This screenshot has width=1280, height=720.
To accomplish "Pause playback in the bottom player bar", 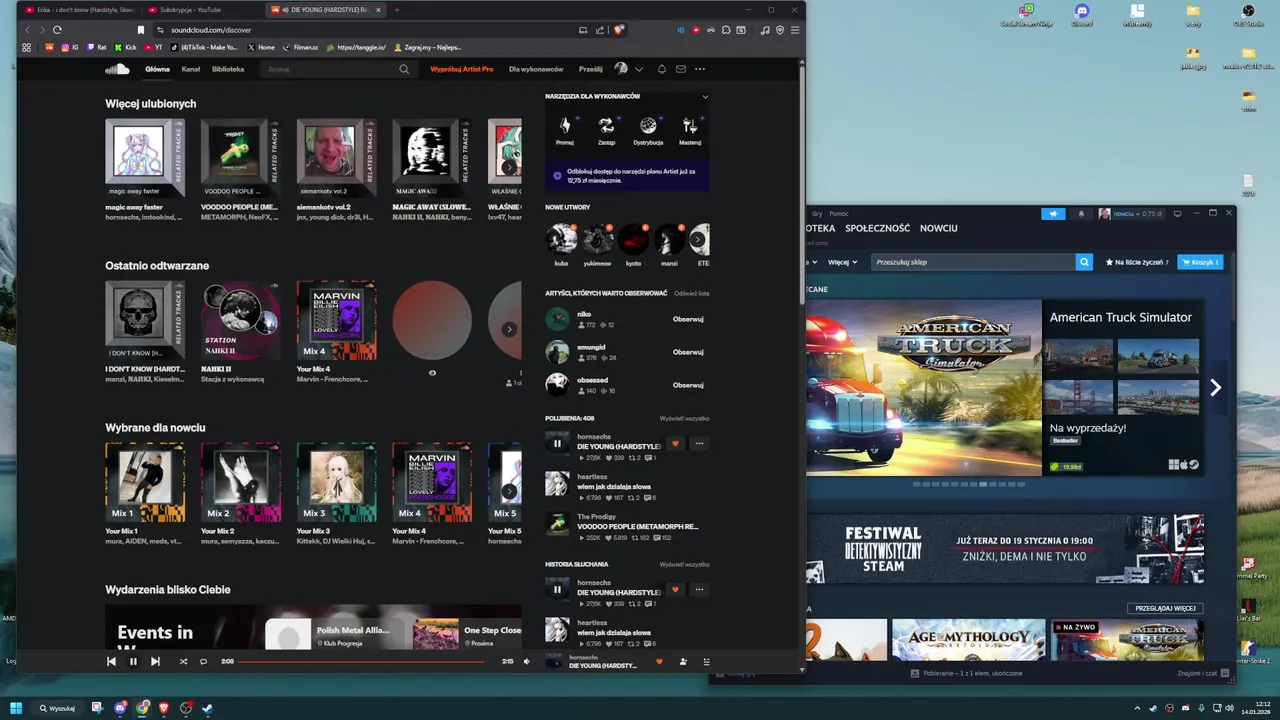I will coord(133,661).
